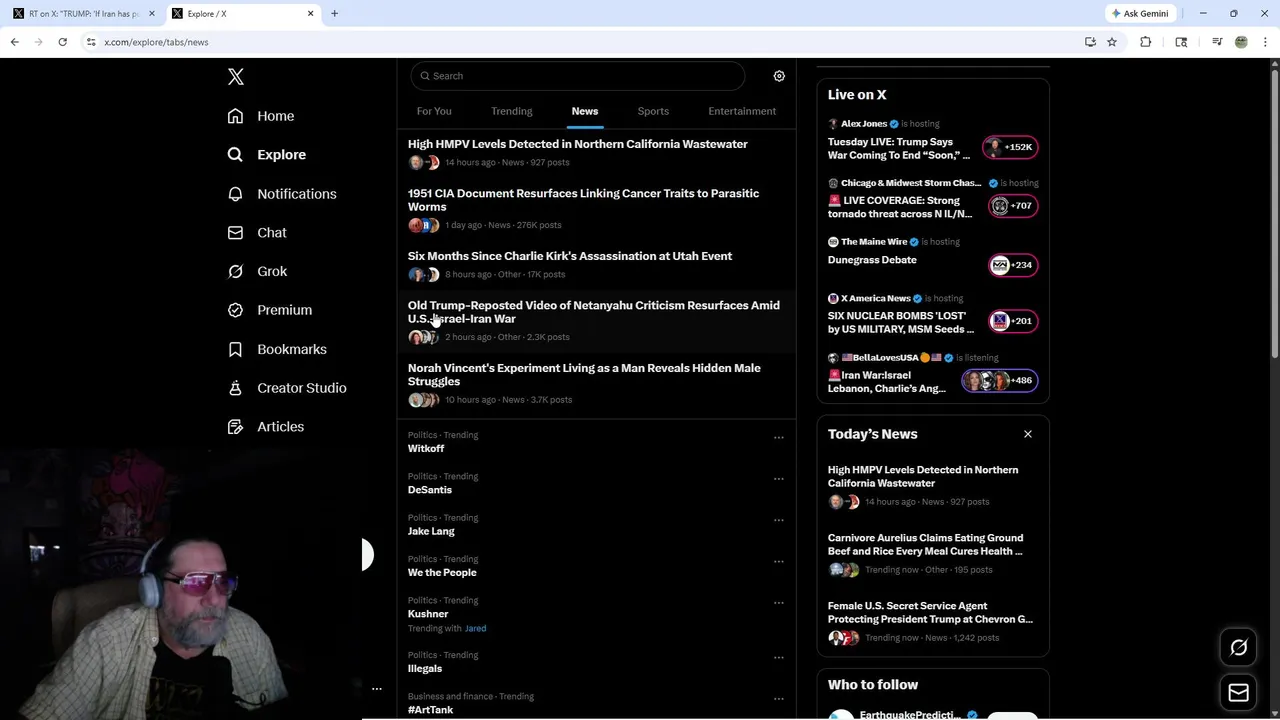Open a new browser tab

(334, 14)
